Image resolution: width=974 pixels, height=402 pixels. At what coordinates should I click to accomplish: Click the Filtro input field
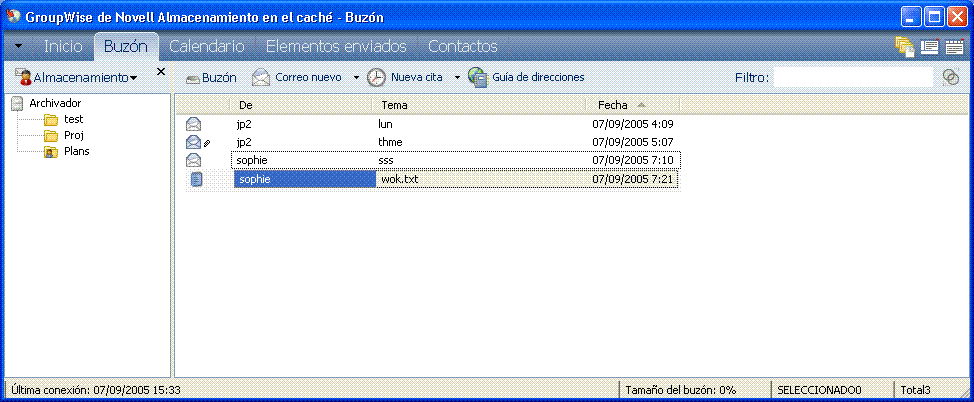point(854,78)
